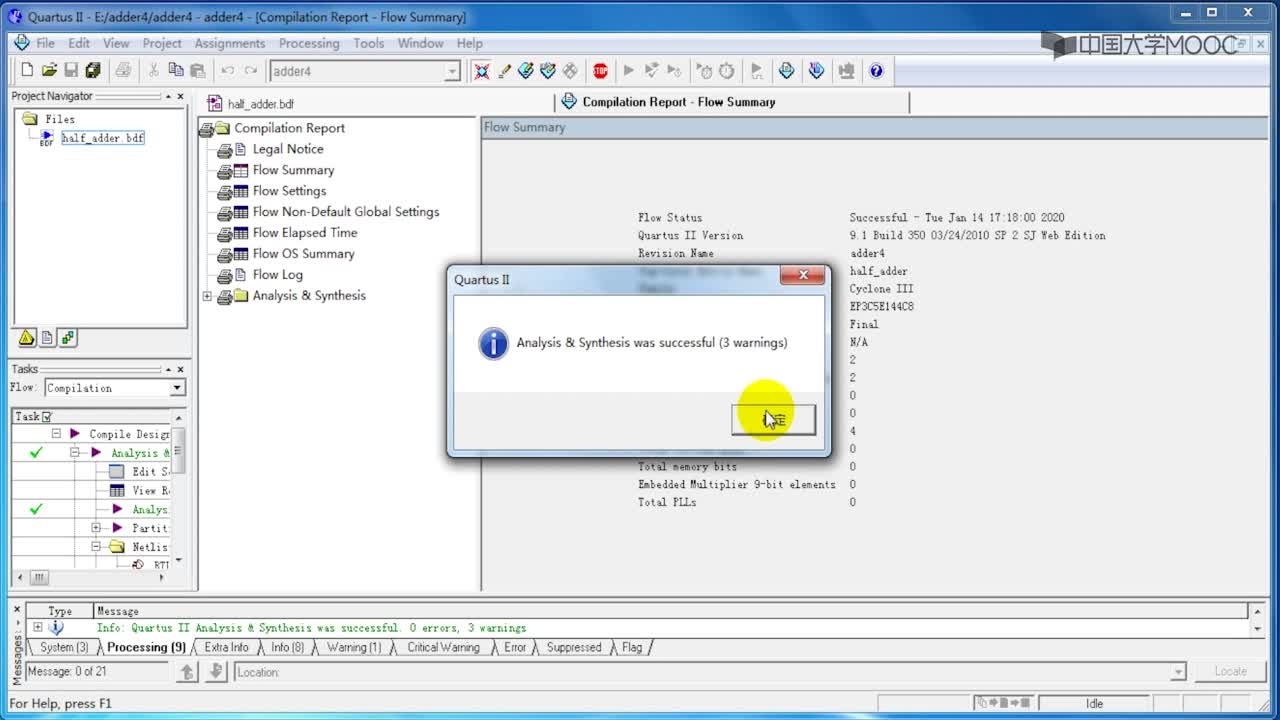Screen dimensions: 1280x720
Task: Switch to the Critical Warning messages tab
Action: 443,647
